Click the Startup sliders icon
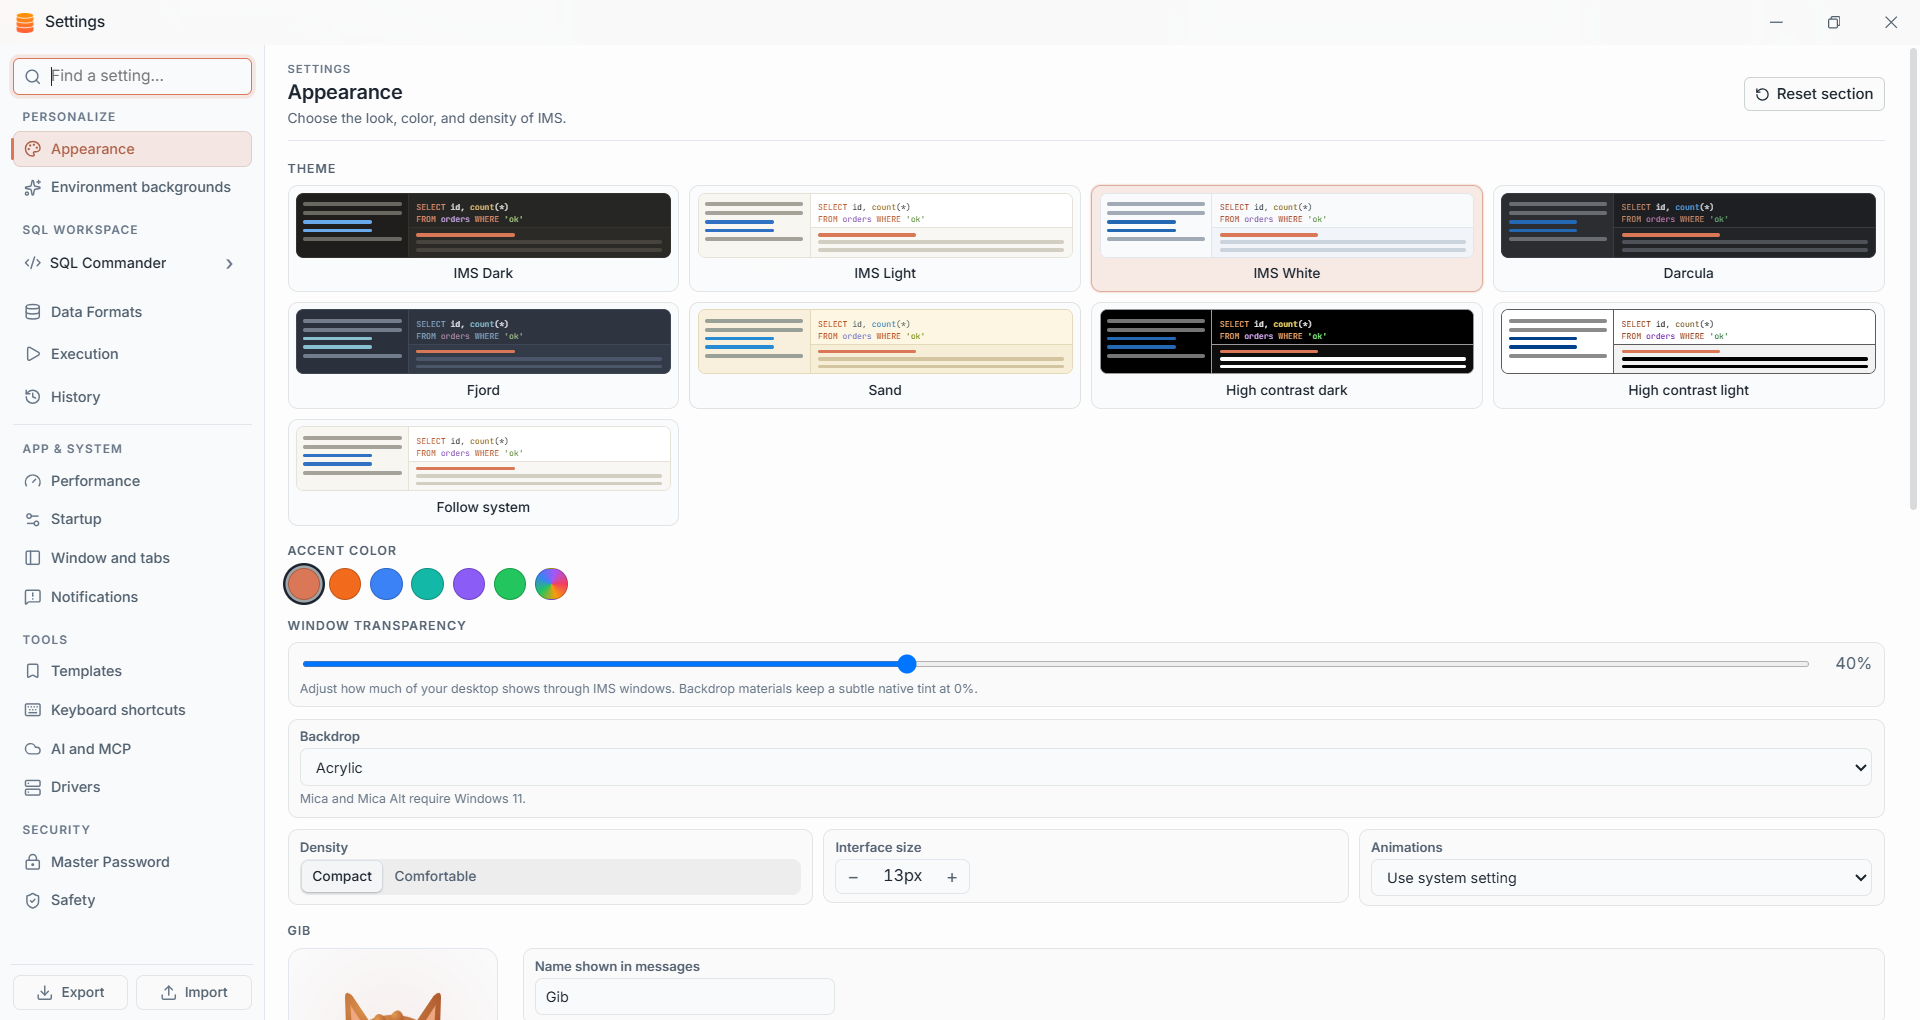Screen dimensions: 1920x1020 33,519
